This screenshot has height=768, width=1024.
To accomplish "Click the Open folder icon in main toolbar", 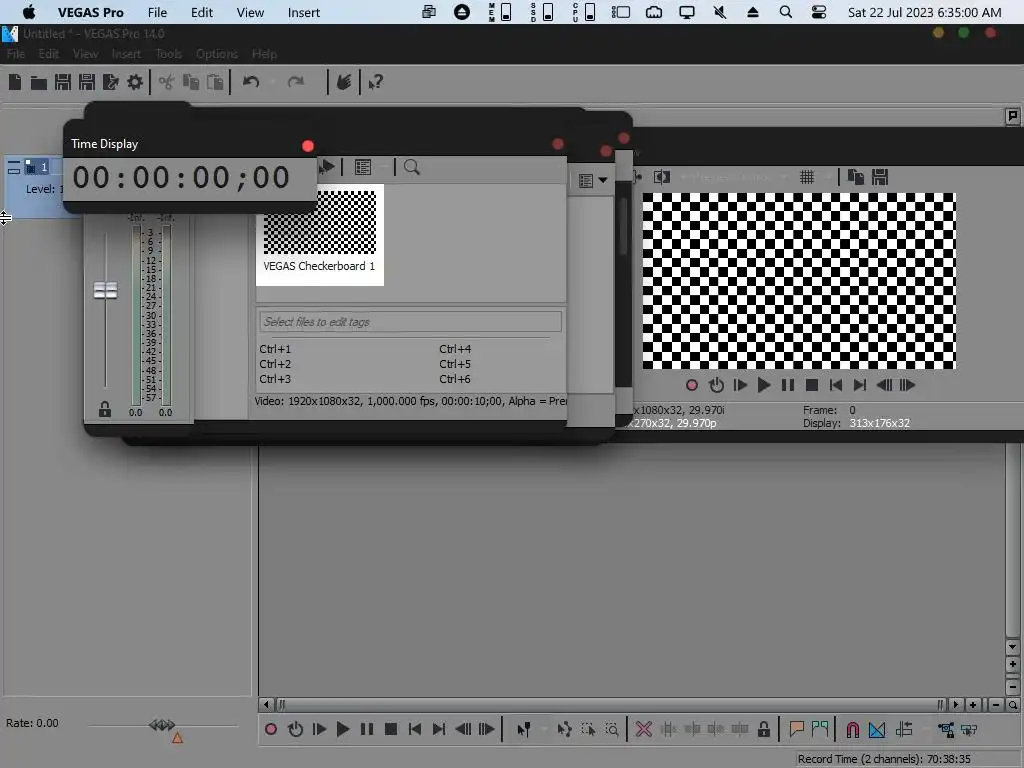I will pos(39,82).
